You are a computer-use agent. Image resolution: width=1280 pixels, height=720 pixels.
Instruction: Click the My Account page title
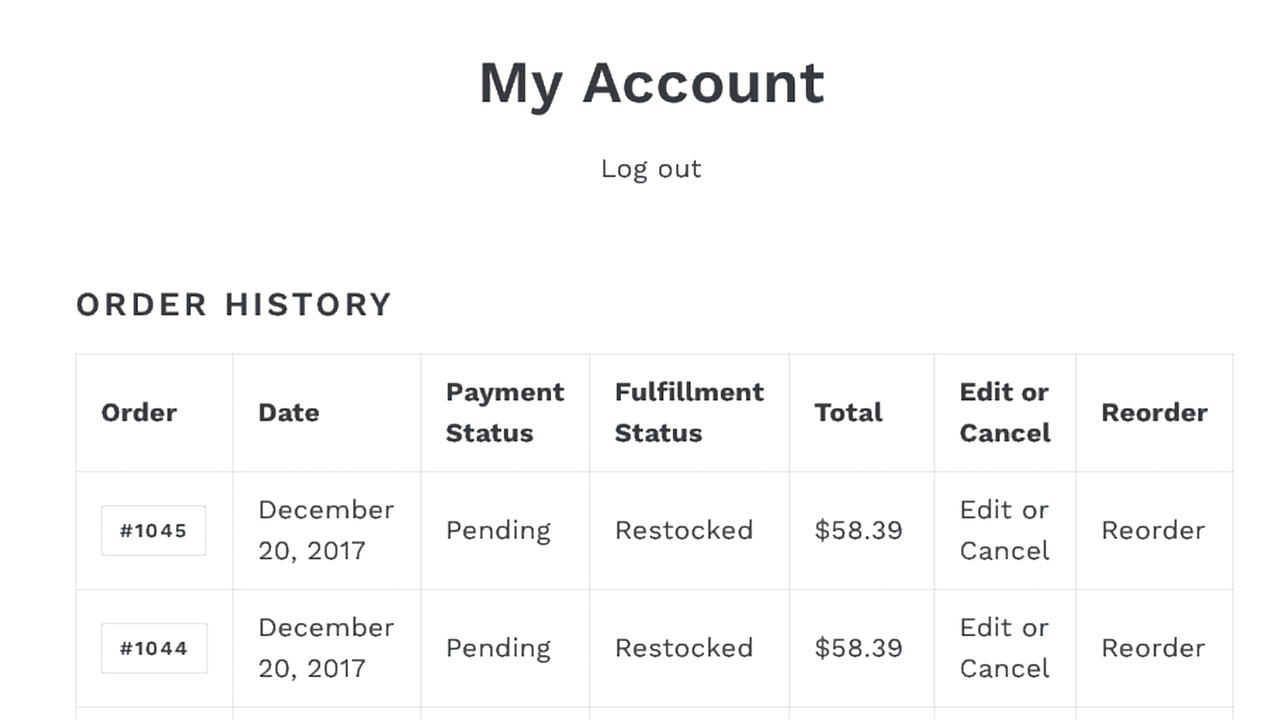pos(651,83)
